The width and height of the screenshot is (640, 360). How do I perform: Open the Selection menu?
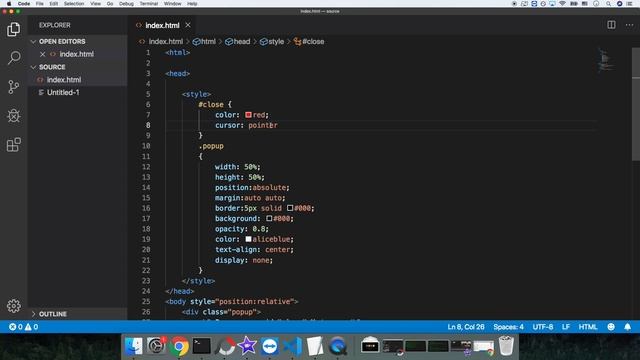pyautogui.click(x=74, y=4)
